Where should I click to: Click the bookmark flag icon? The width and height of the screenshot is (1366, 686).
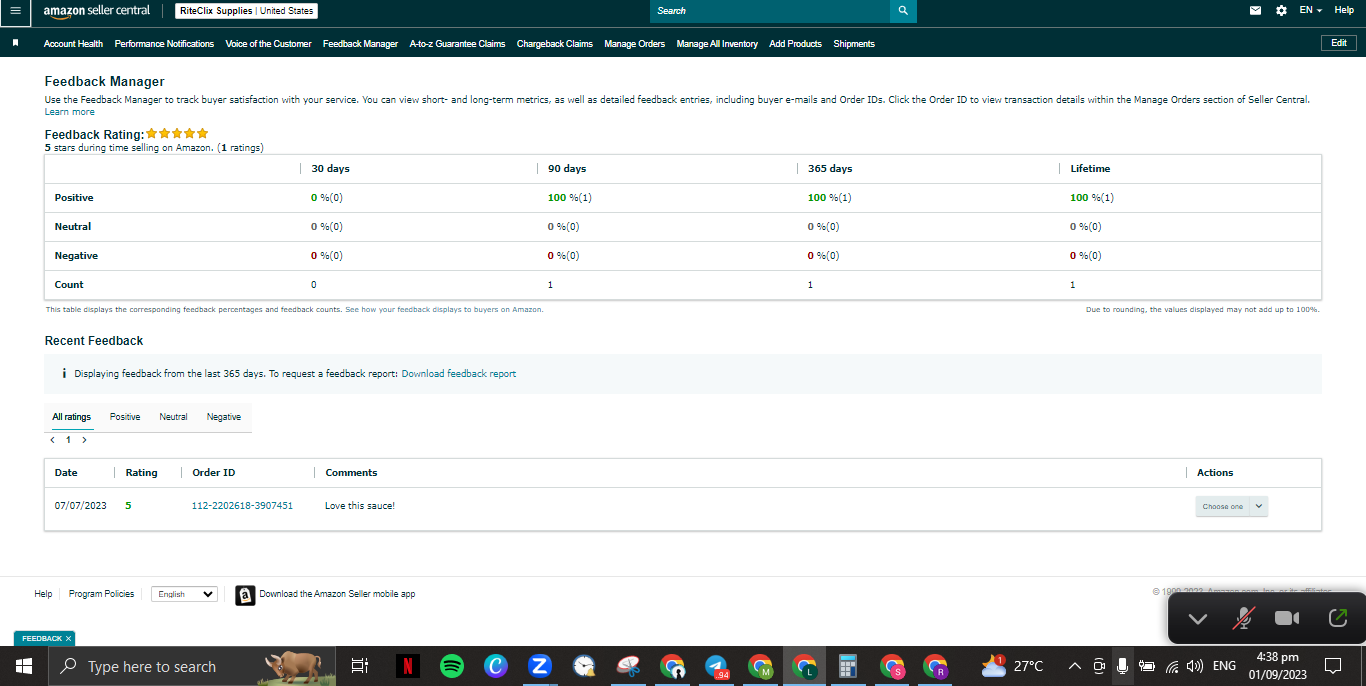click(x=15, y=44)
